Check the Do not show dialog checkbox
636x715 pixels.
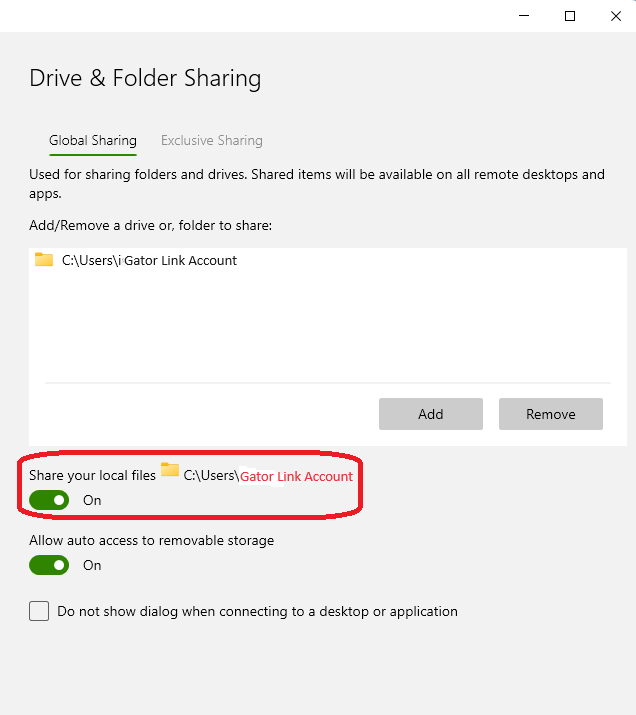(39, 611)
